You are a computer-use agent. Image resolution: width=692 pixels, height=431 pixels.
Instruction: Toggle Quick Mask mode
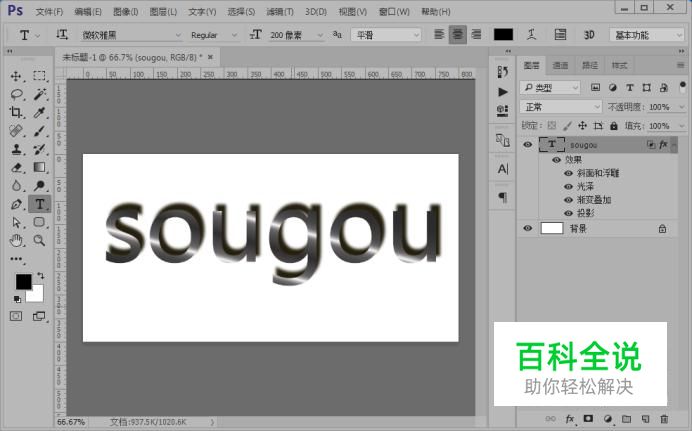click(16, 316)
